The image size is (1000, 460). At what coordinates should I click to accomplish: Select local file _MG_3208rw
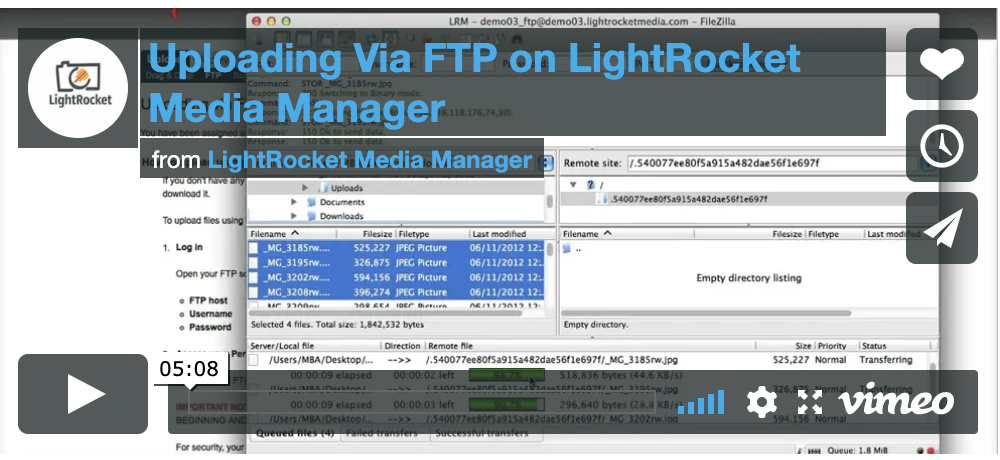[396, 292]
